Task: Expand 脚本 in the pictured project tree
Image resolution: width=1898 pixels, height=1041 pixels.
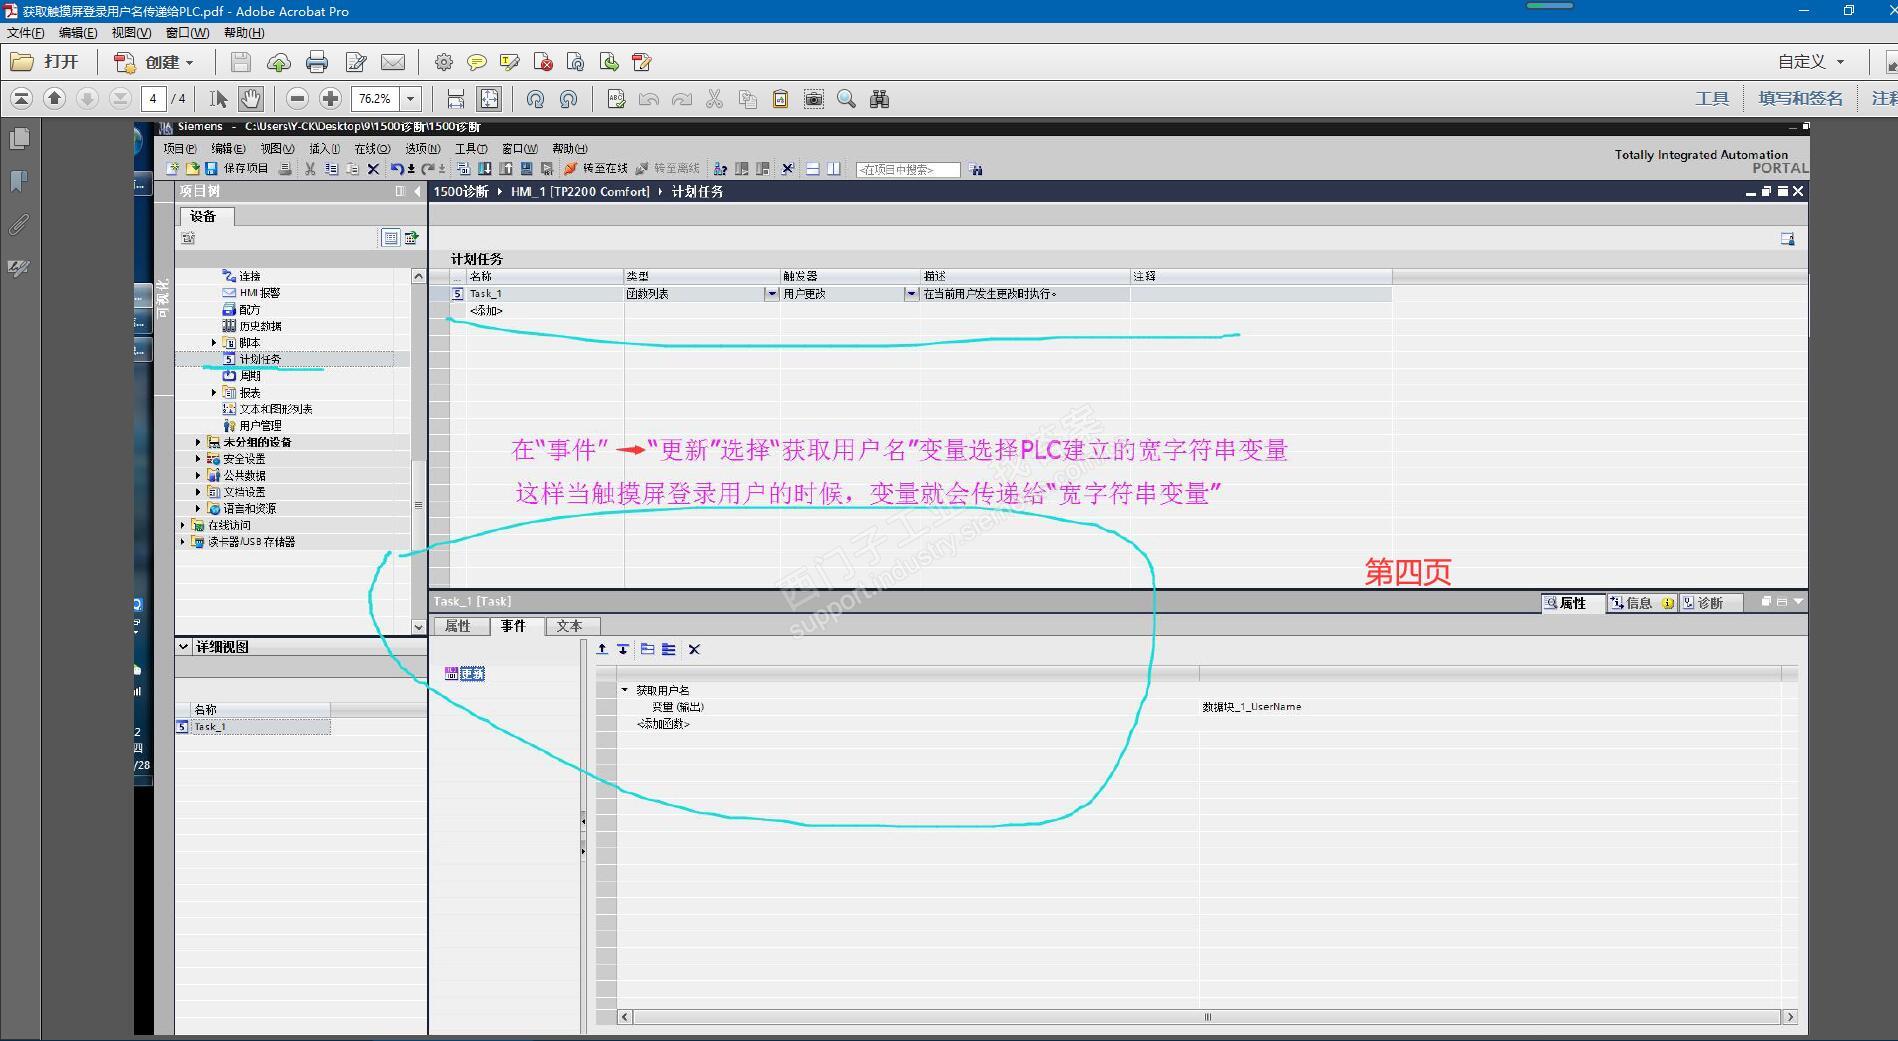Action: tap(214, 343)
